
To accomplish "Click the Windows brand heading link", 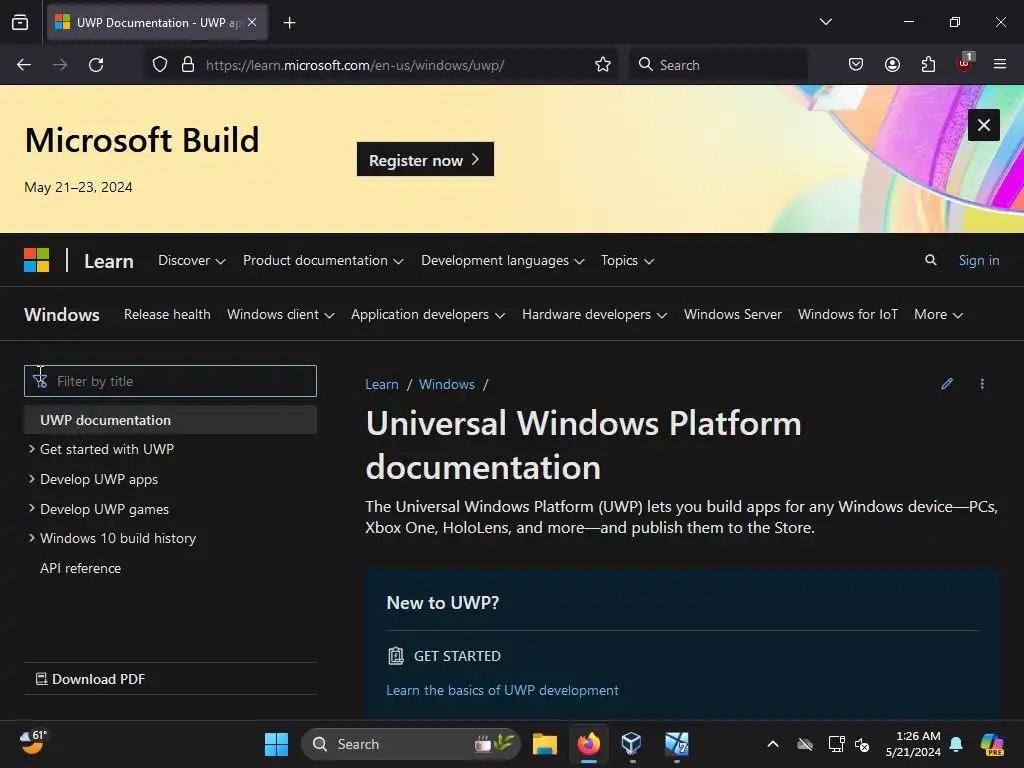I will (62, 314).
